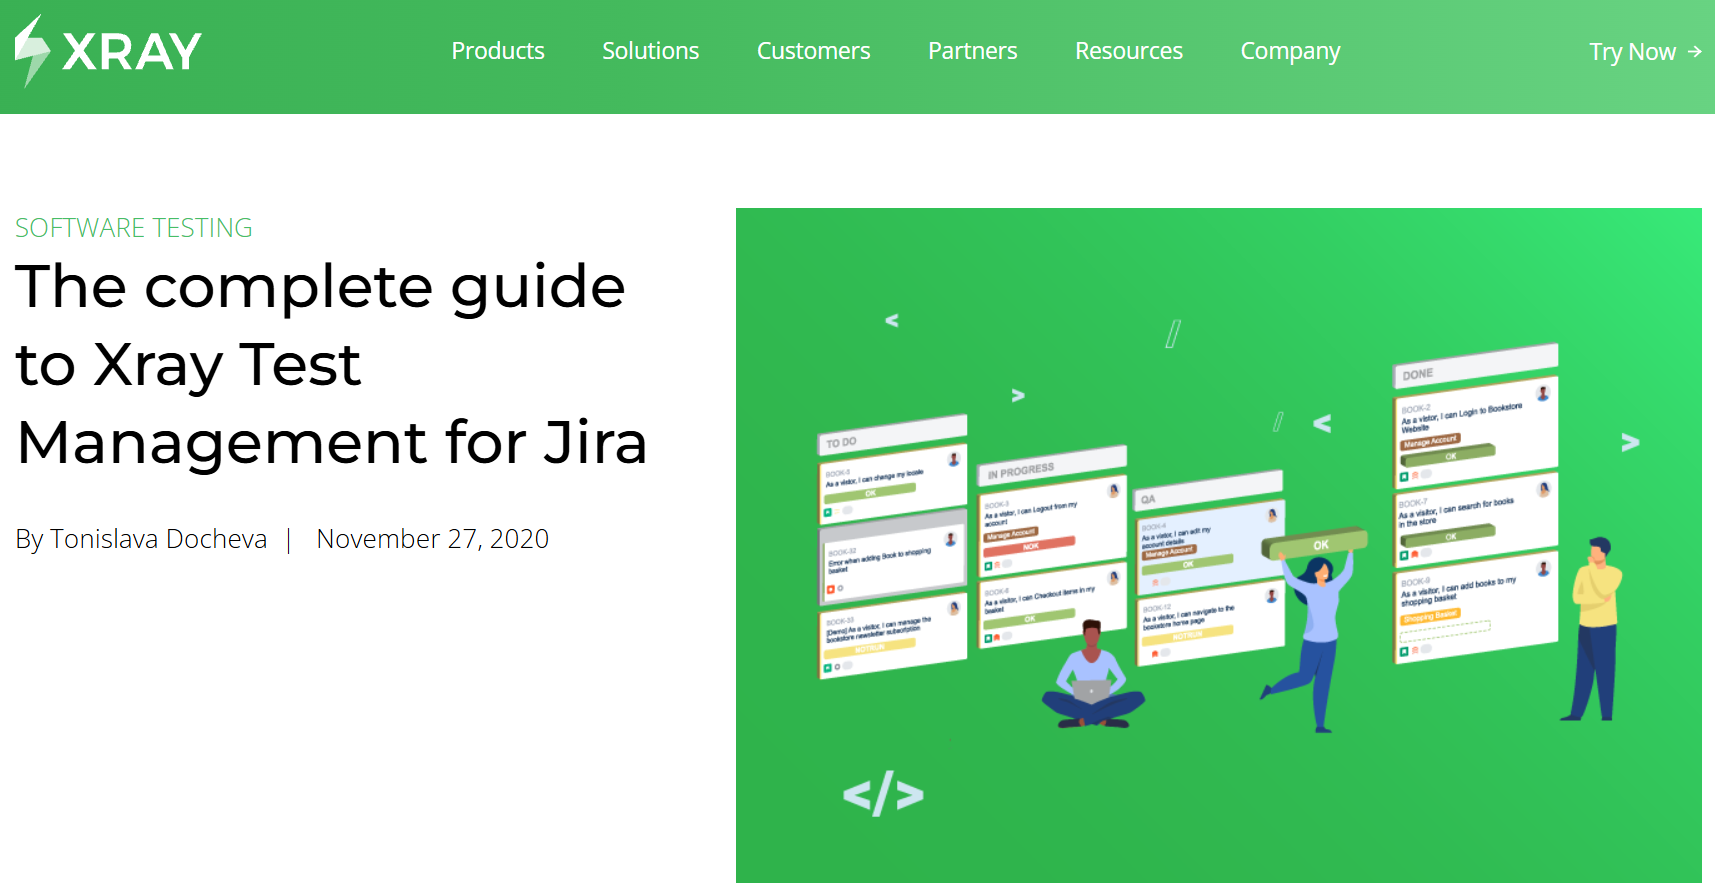Click the article title heading
The width and height of the screenshot is (1715, 895).
coord(330,364)
